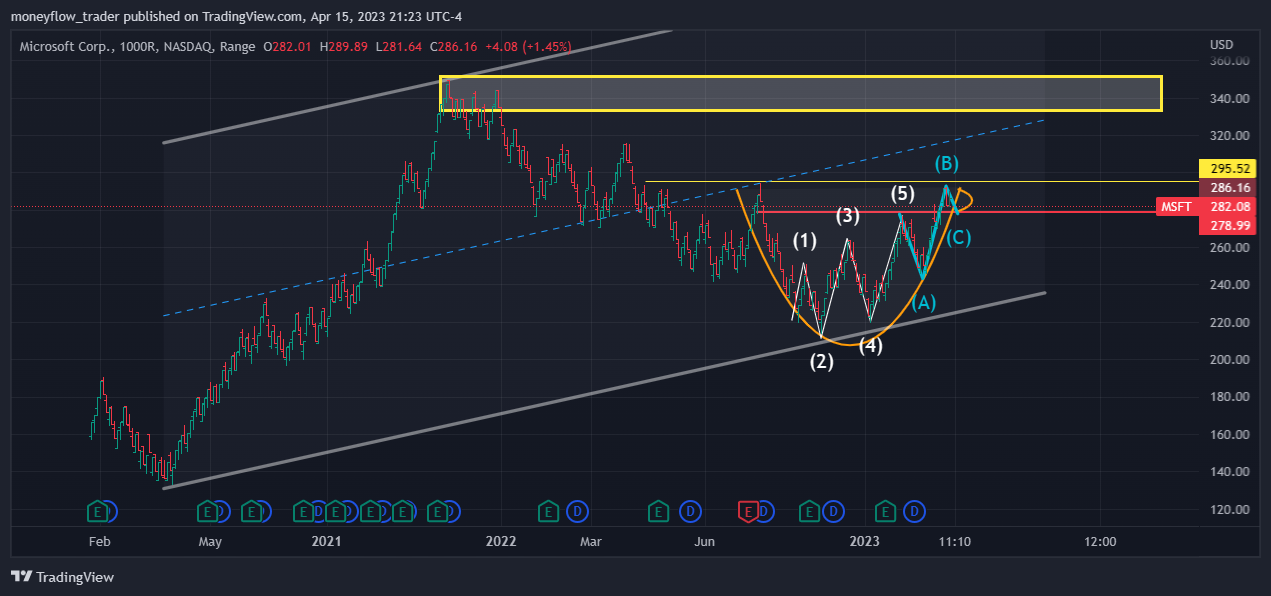Click the +4.08 (+1.45%) change value

point(526,46)
